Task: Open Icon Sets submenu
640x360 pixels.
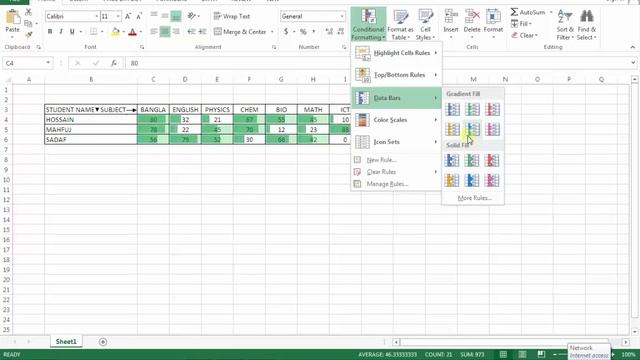Action: 396,142
